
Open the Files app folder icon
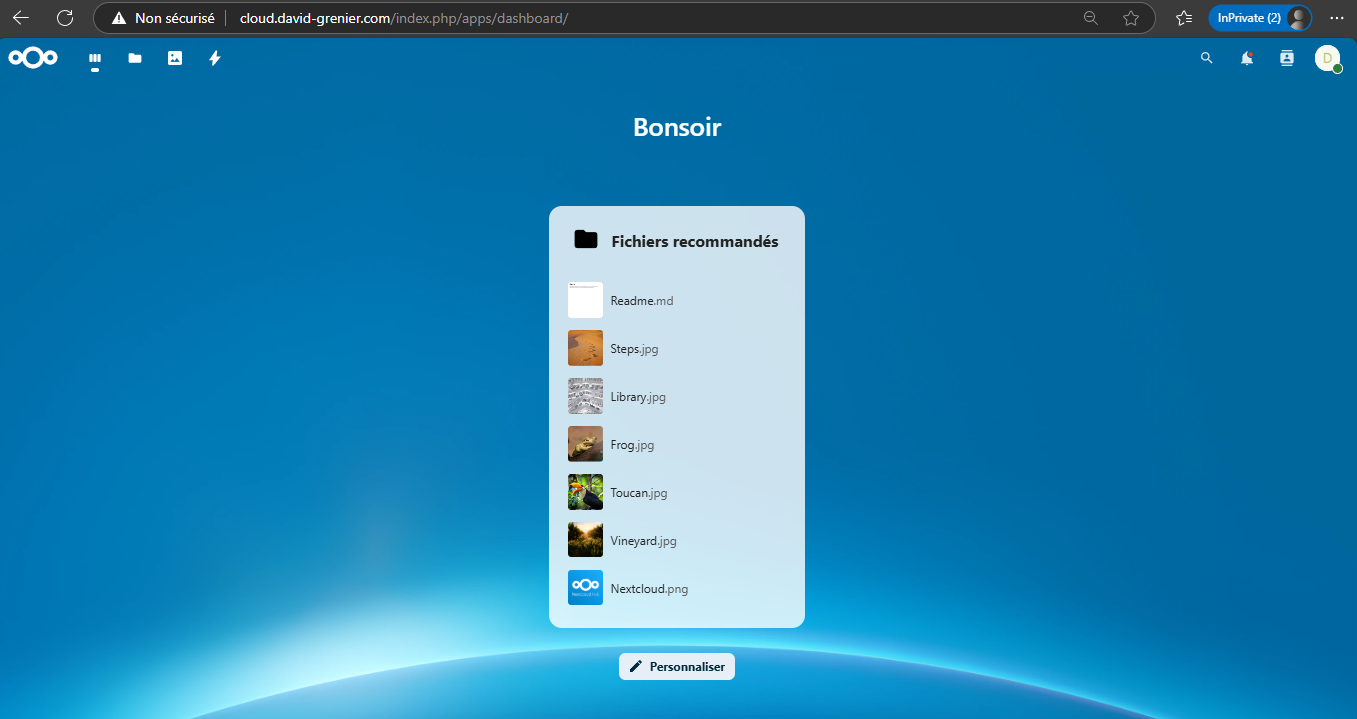pos(135,58)
